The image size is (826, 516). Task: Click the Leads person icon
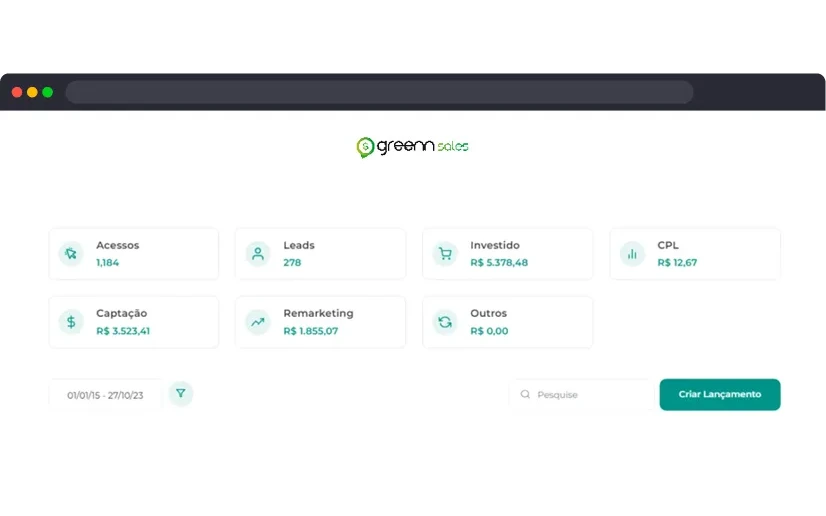tap(258, 254)
